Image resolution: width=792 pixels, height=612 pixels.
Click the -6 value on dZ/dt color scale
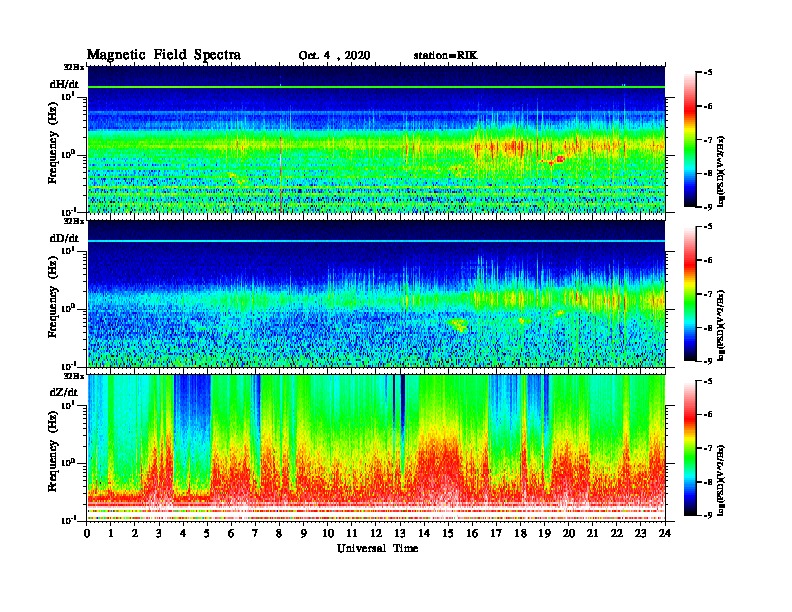pyautogui.click(x=708, y=414)
